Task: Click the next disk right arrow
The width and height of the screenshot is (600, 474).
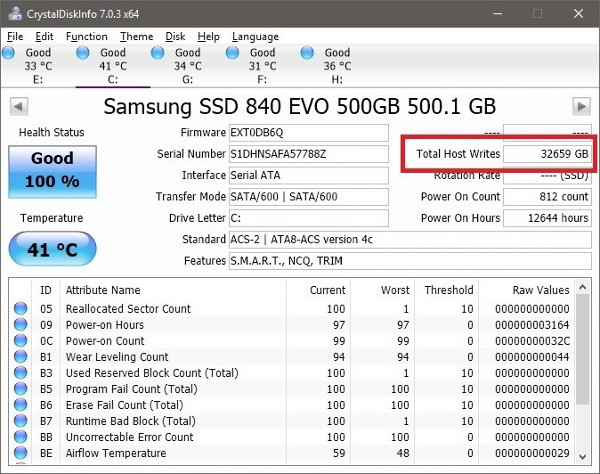Action: click(581, 106)
